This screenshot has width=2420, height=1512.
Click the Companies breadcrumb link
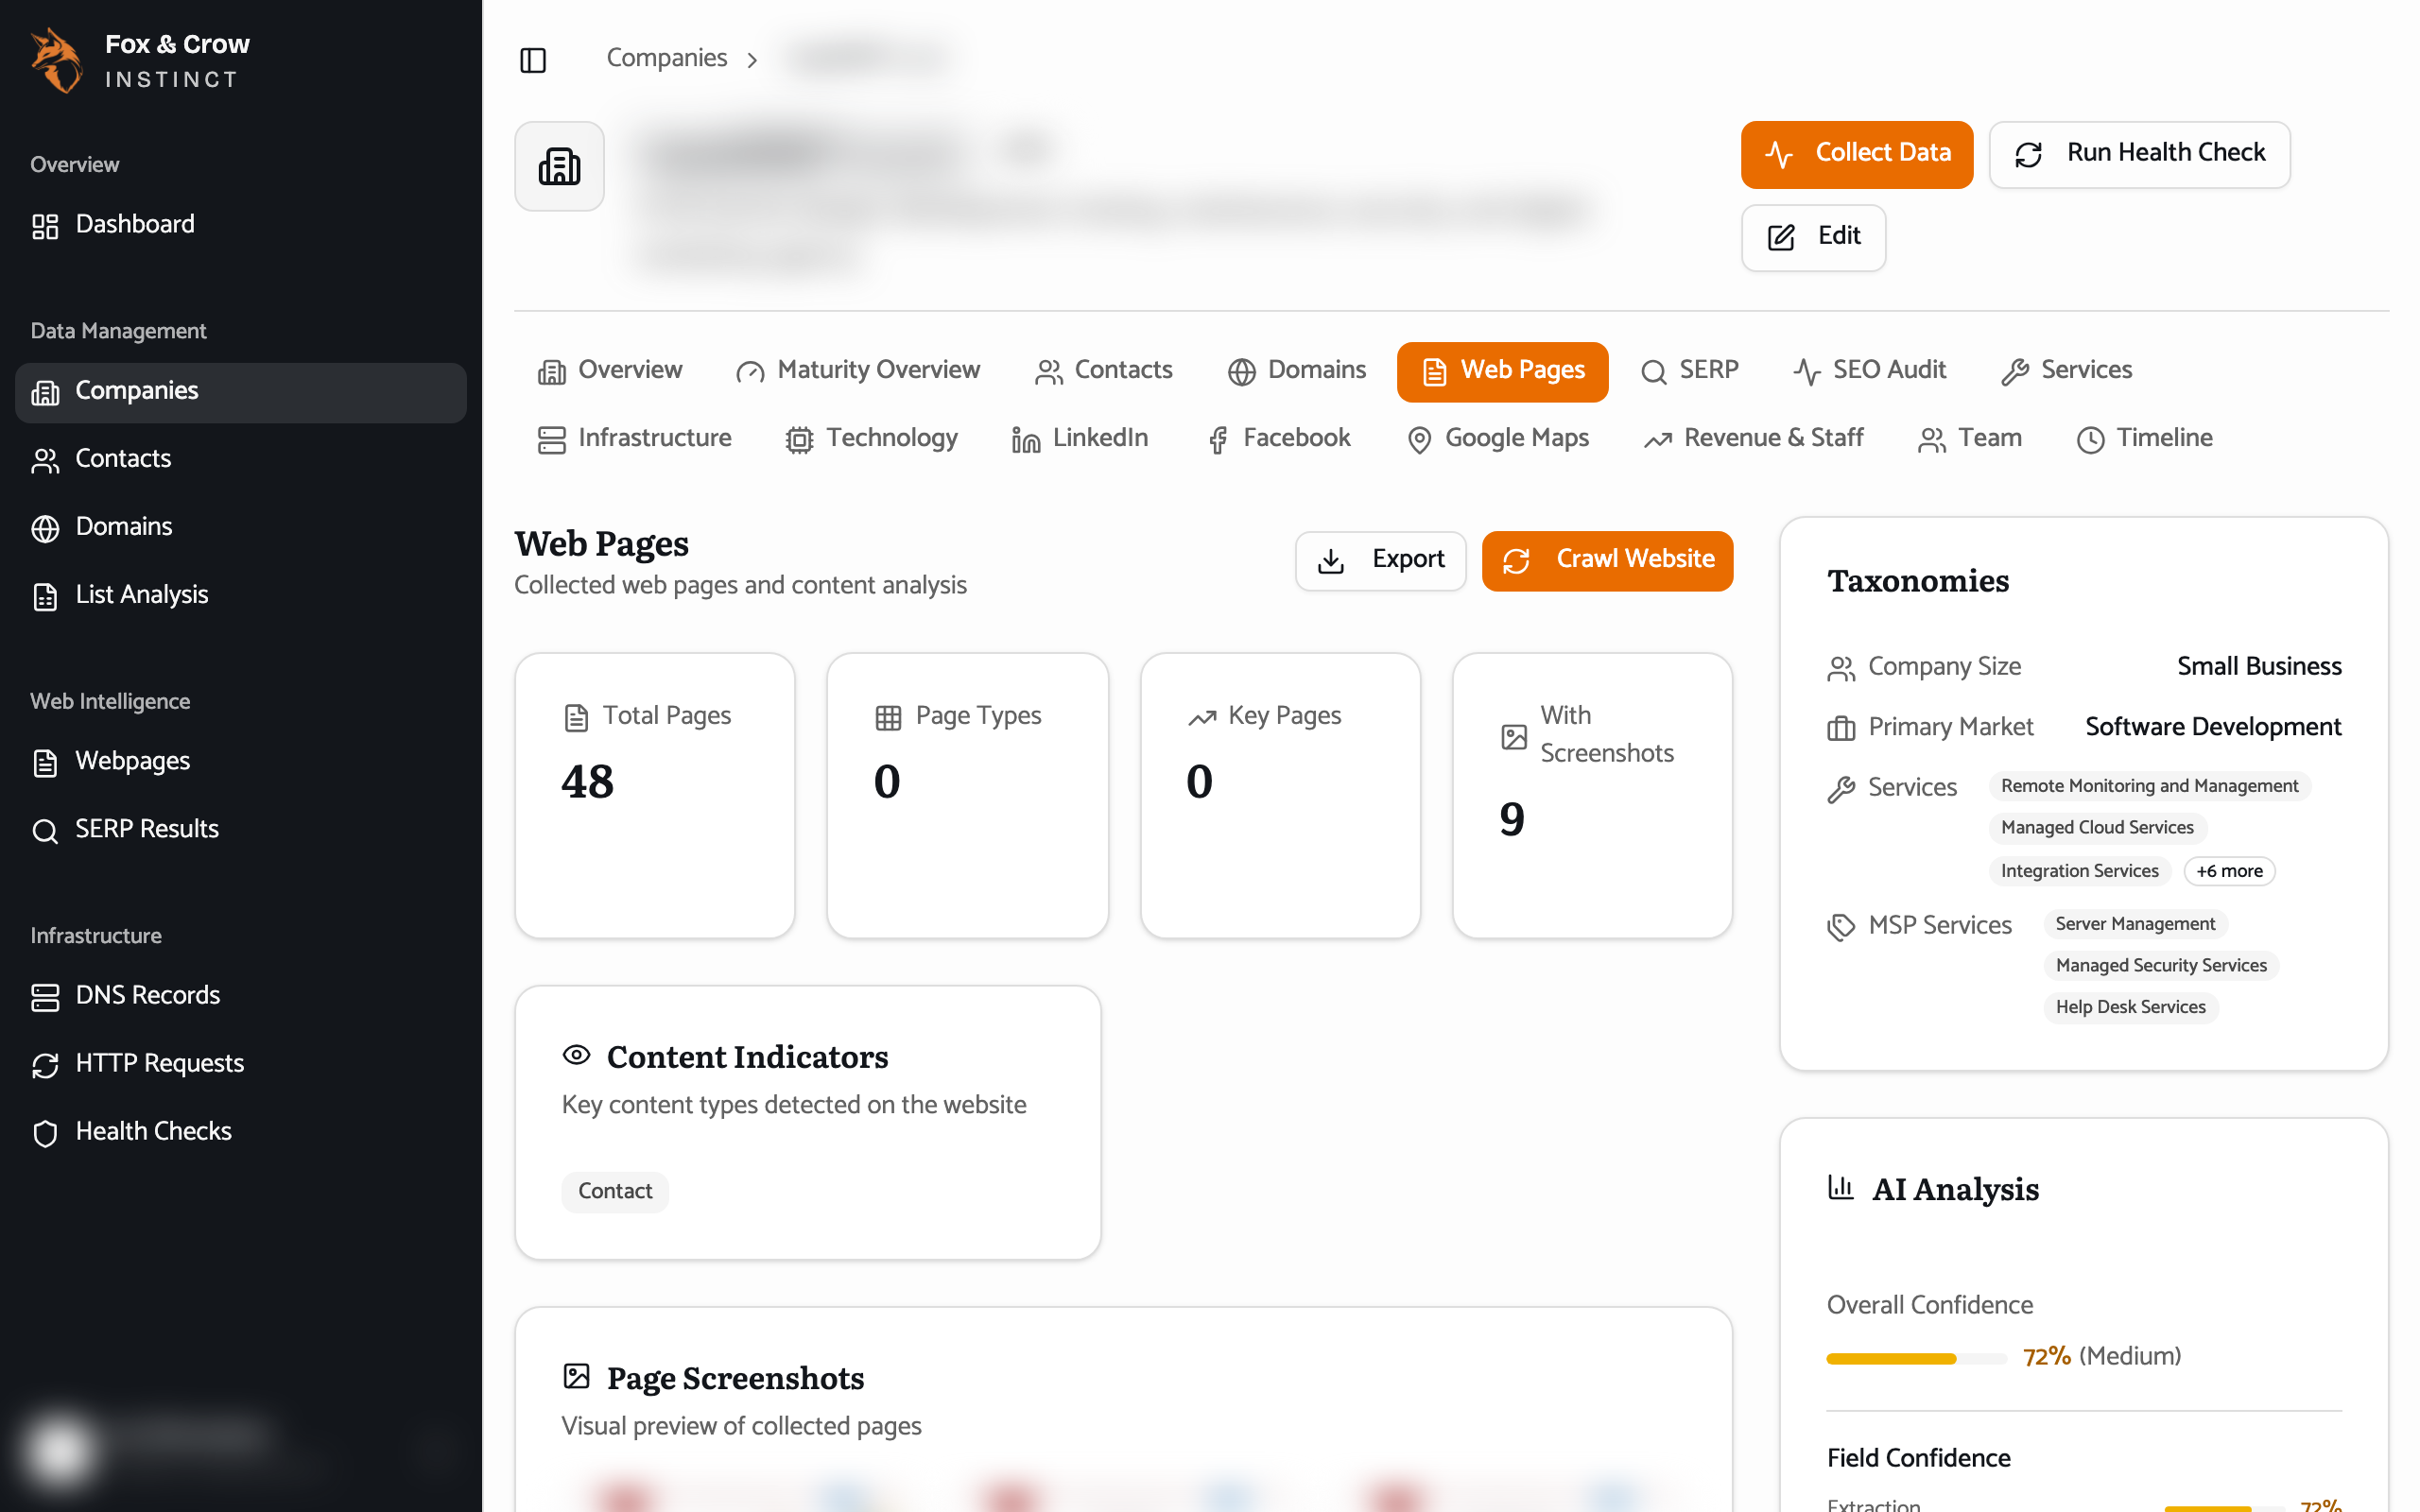pos(666,58)
